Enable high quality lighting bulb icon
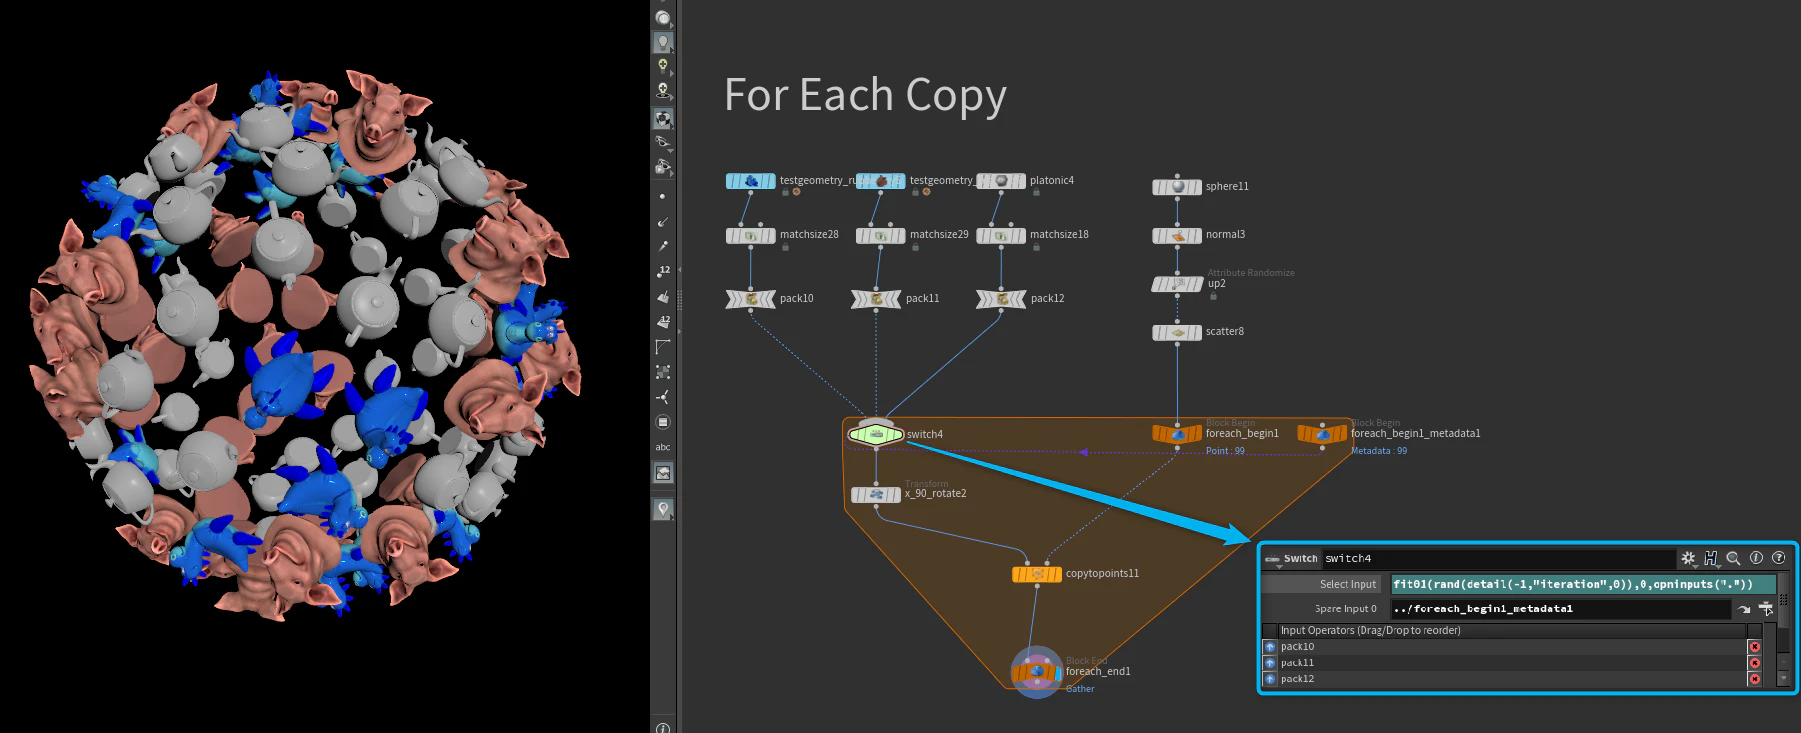 tap(662, 66)
